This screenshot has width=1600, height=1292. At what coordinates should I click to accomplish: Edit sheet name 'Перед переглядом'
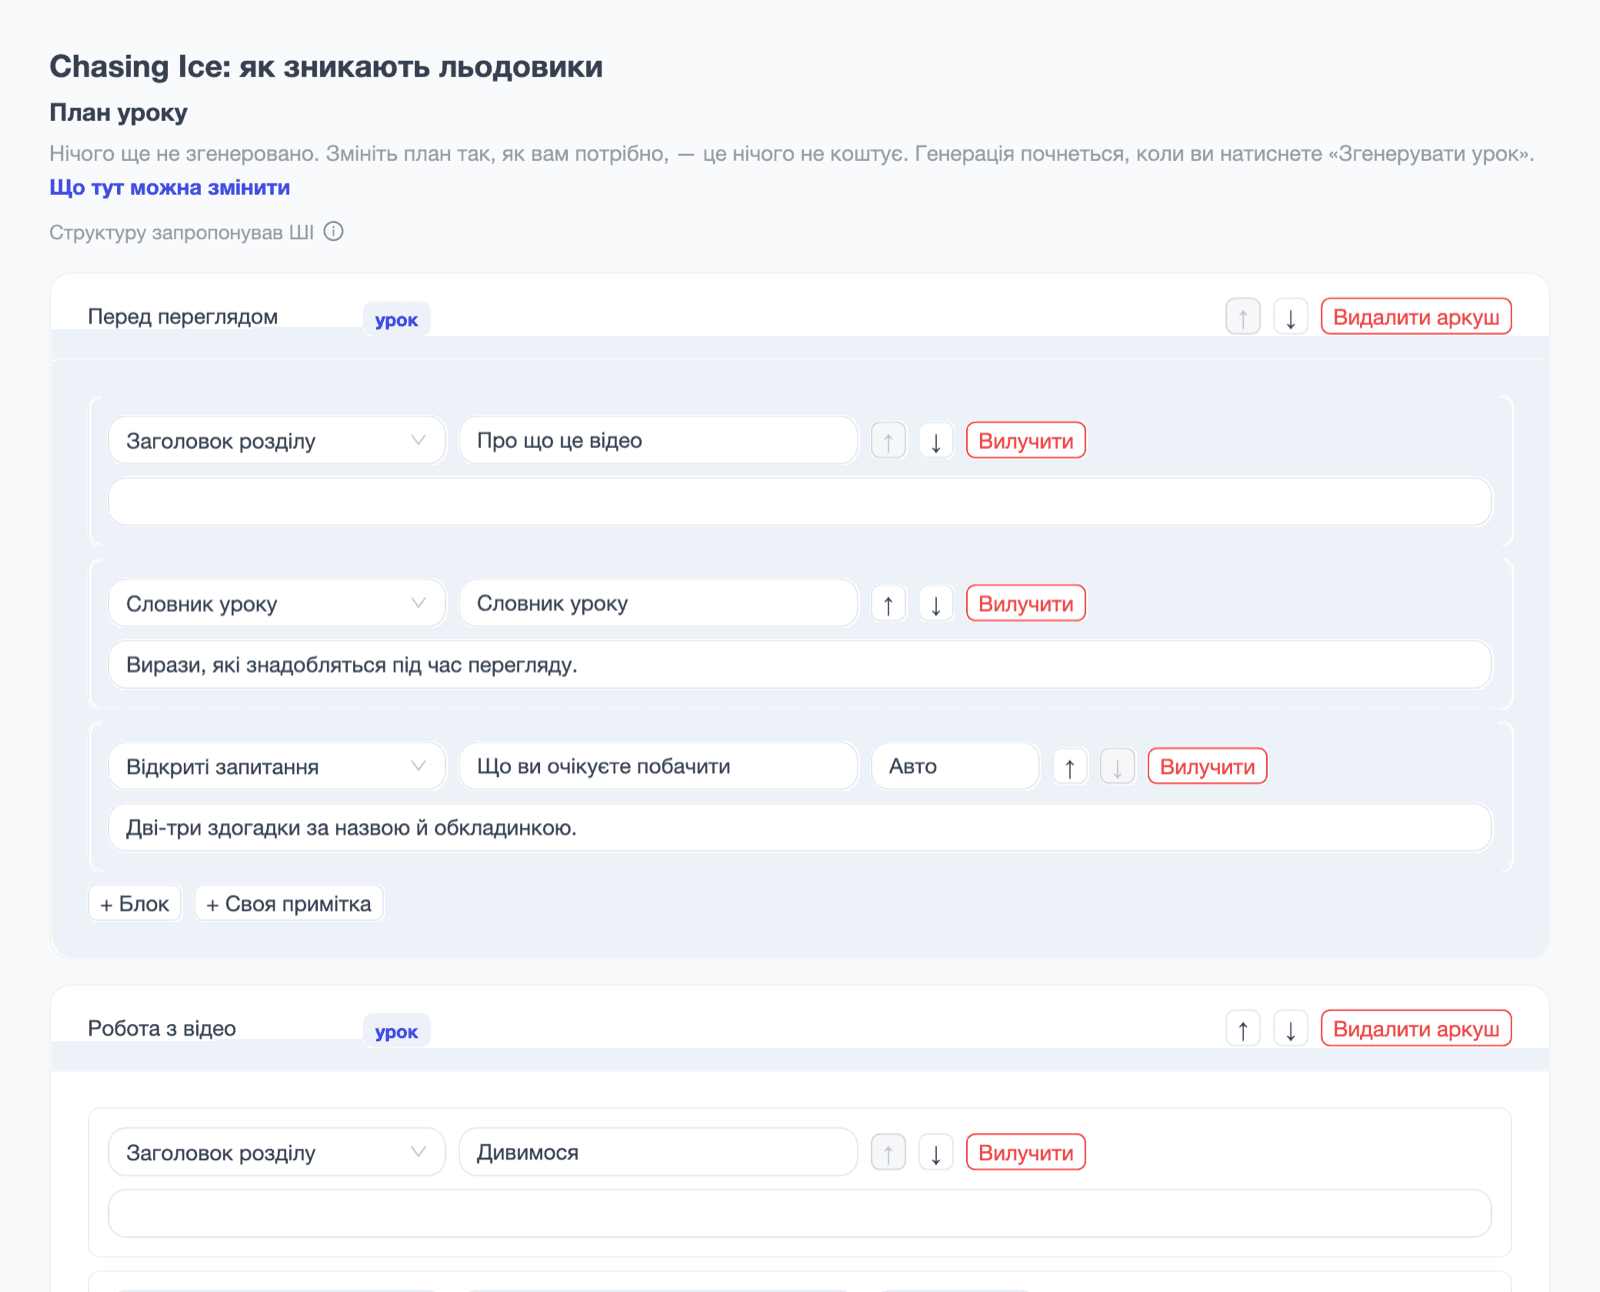[x=218, y=317]
